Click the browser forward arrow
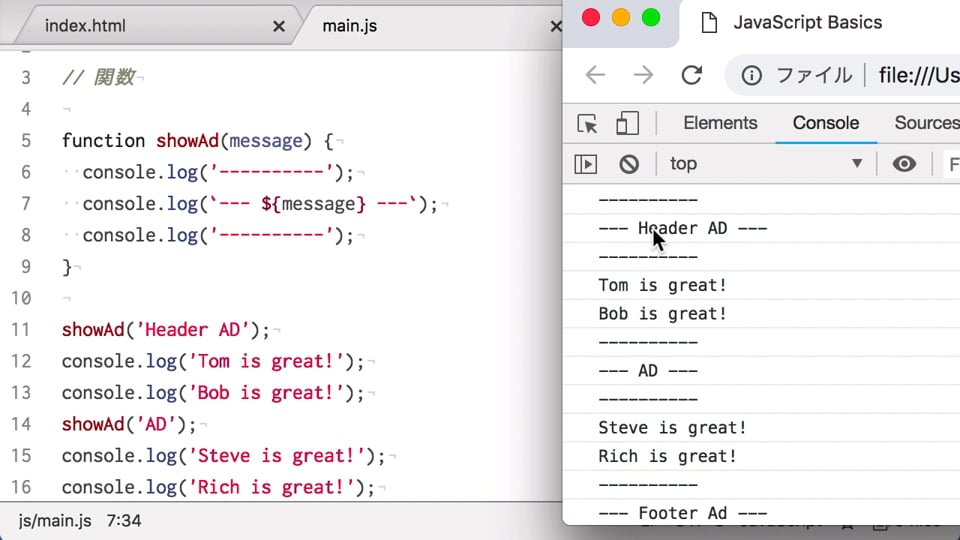The image size is (960, 540). (643, 75)
